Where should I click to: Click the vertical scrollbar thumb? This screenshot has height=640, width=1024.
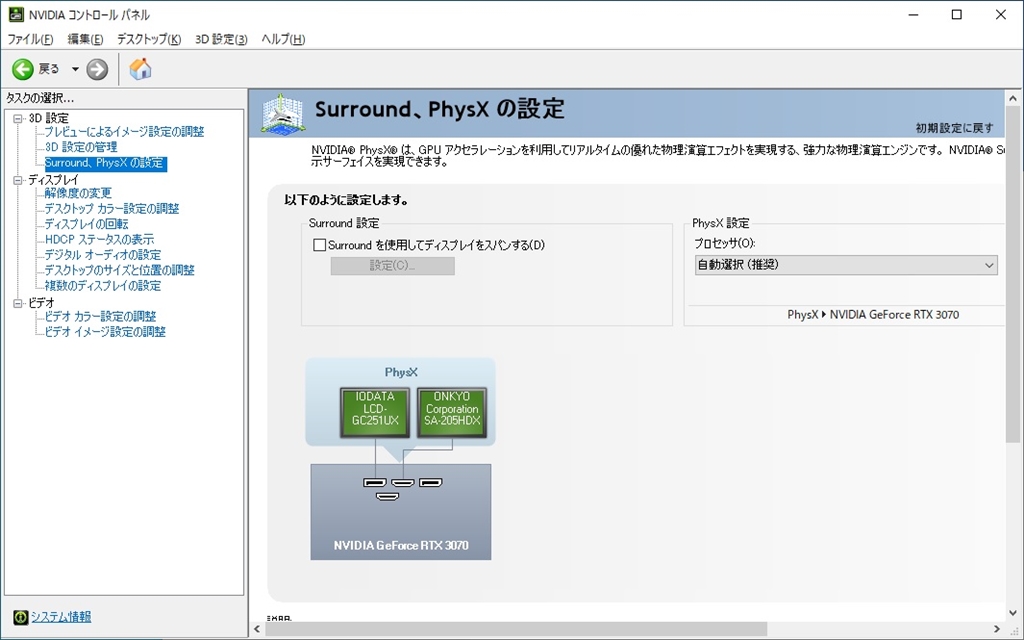(1013, 275)
